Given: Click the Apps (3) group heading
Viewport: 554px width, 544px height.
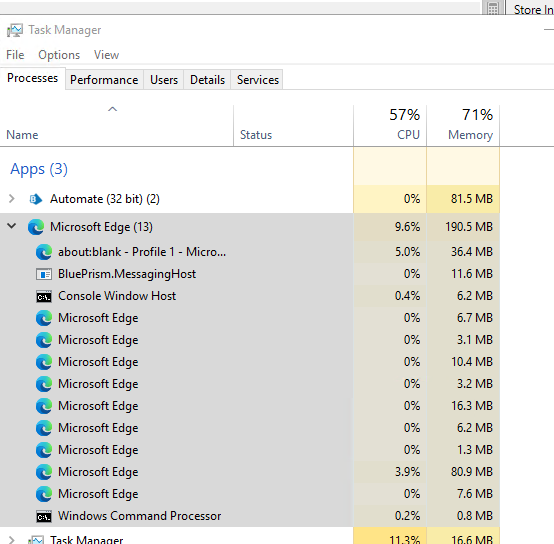Looking at the screenshot, I should 39,169.
